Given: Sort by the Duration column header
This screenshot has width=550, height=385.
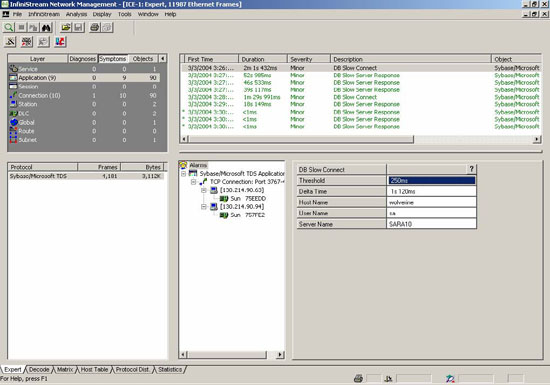Looking at the screenshot, I should [263, 59].
